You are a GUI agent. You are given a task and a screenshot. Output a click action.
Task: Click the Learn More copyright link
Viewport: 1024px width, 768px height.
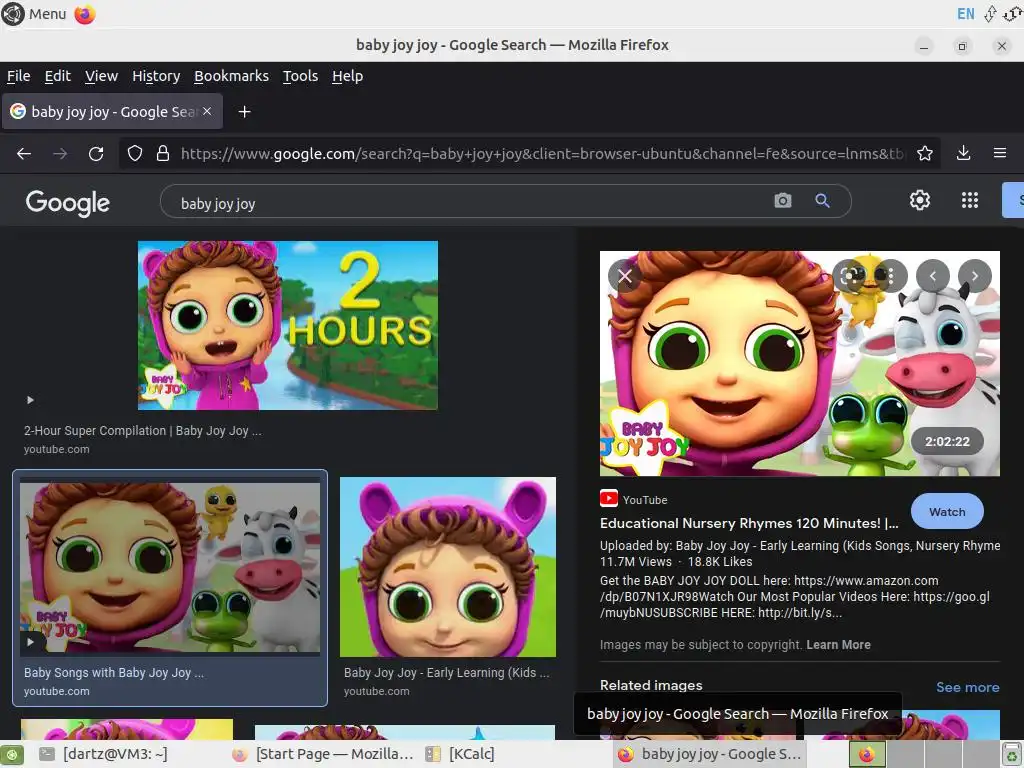click(x=839, y=645)
